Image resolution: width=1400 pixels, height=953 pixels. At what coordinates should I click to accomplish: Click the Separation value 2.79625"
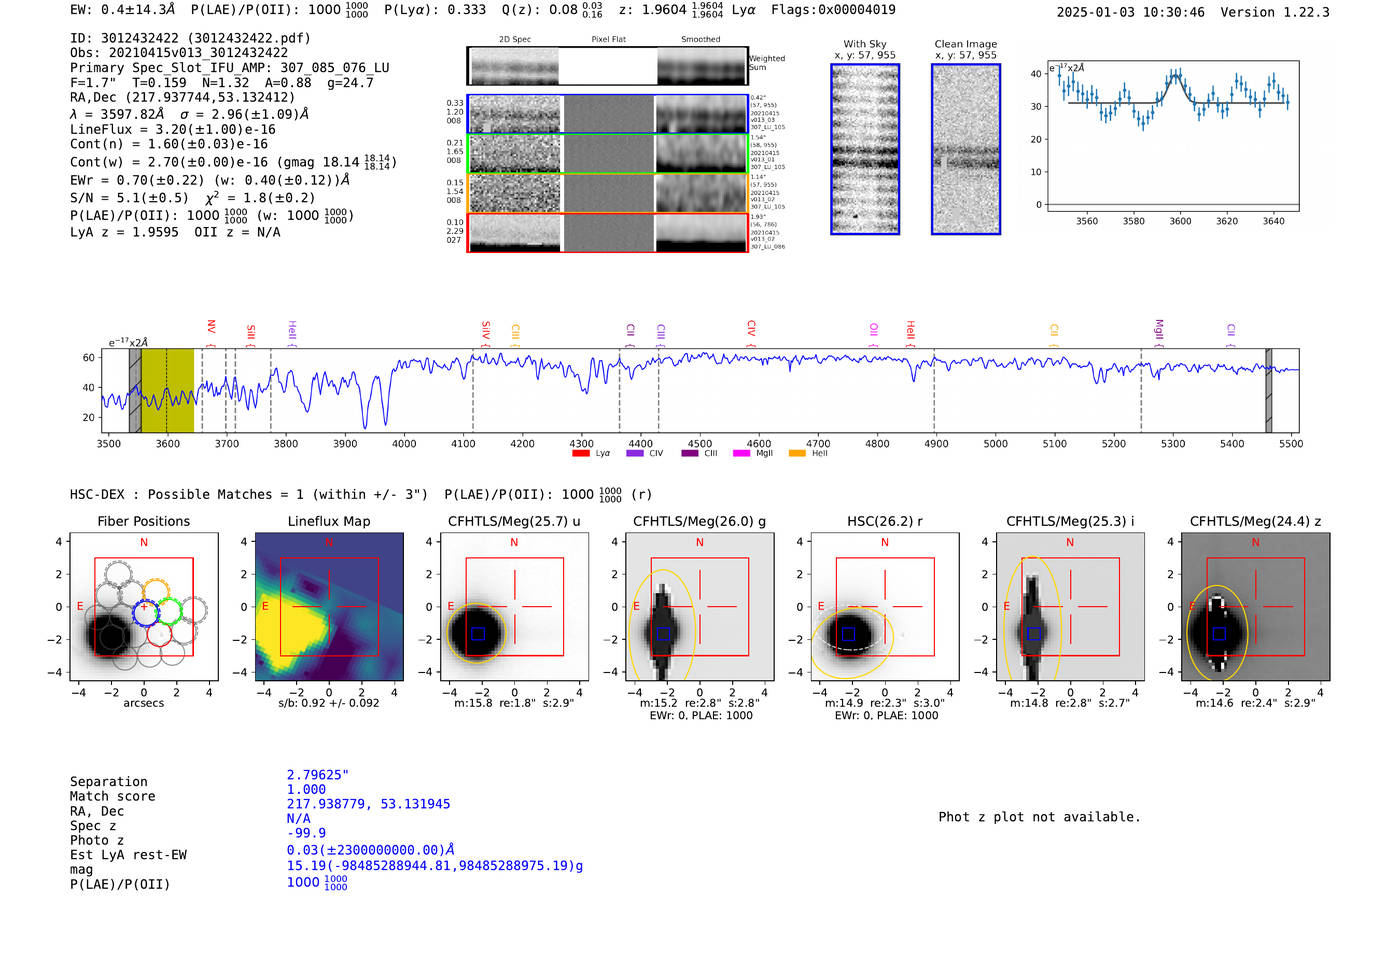click(x=318, y=775)
